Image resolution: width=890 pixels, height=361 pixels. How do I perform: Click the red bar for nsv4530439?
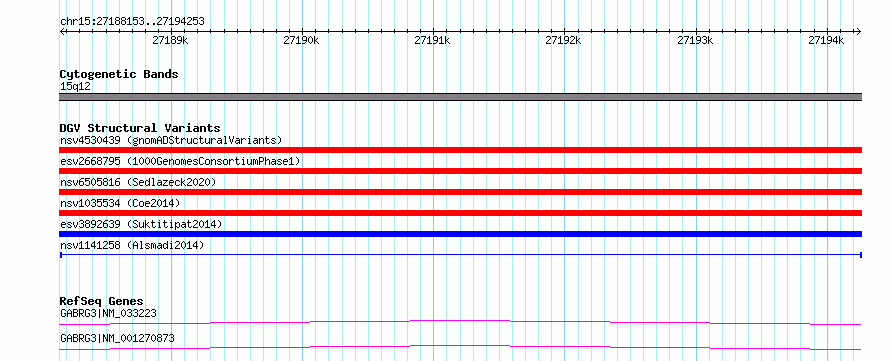point(460,150)
